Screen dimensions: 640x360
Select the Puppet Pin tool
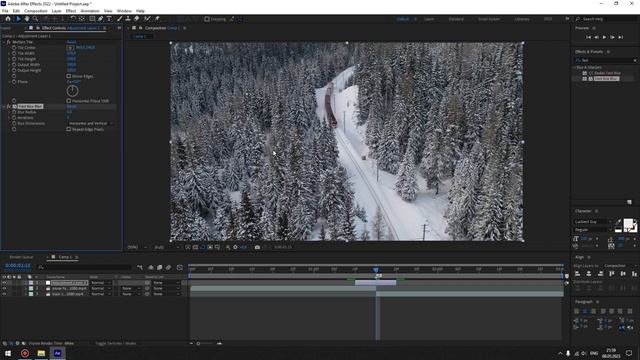[157, 19]
